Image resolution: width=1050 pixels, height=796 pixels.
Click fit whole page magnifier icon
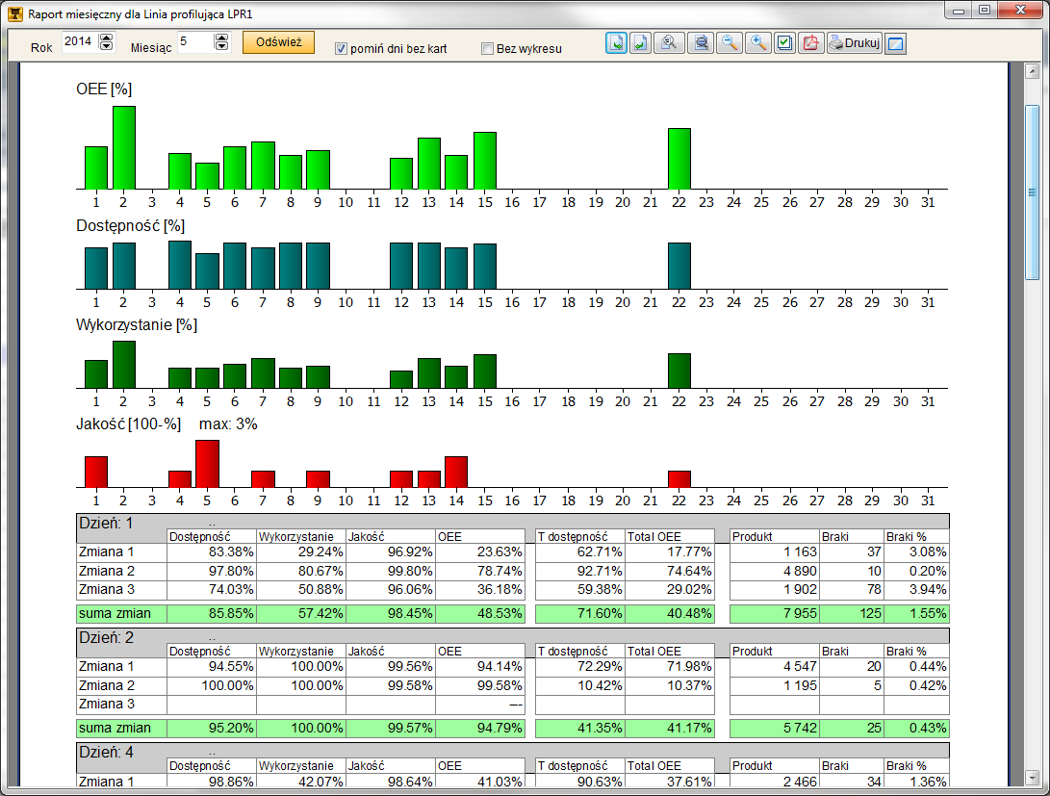(x=668, y=44)
